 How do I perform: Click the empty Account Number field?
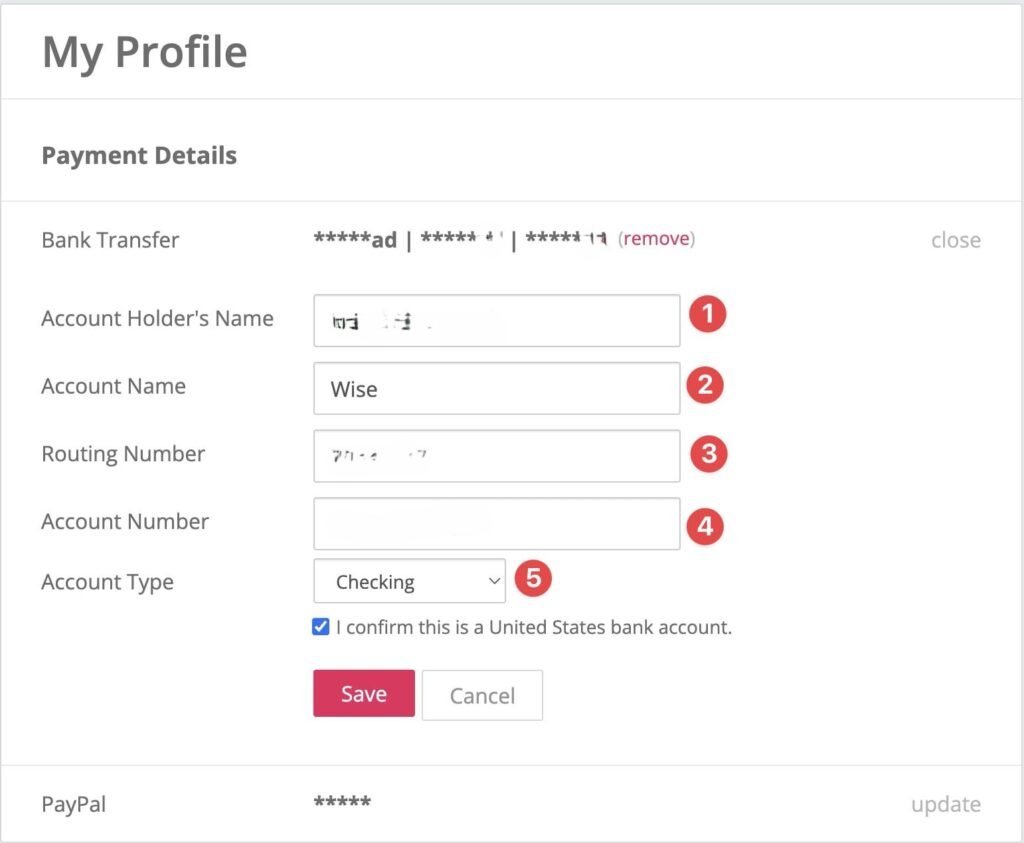coord(496,523)
